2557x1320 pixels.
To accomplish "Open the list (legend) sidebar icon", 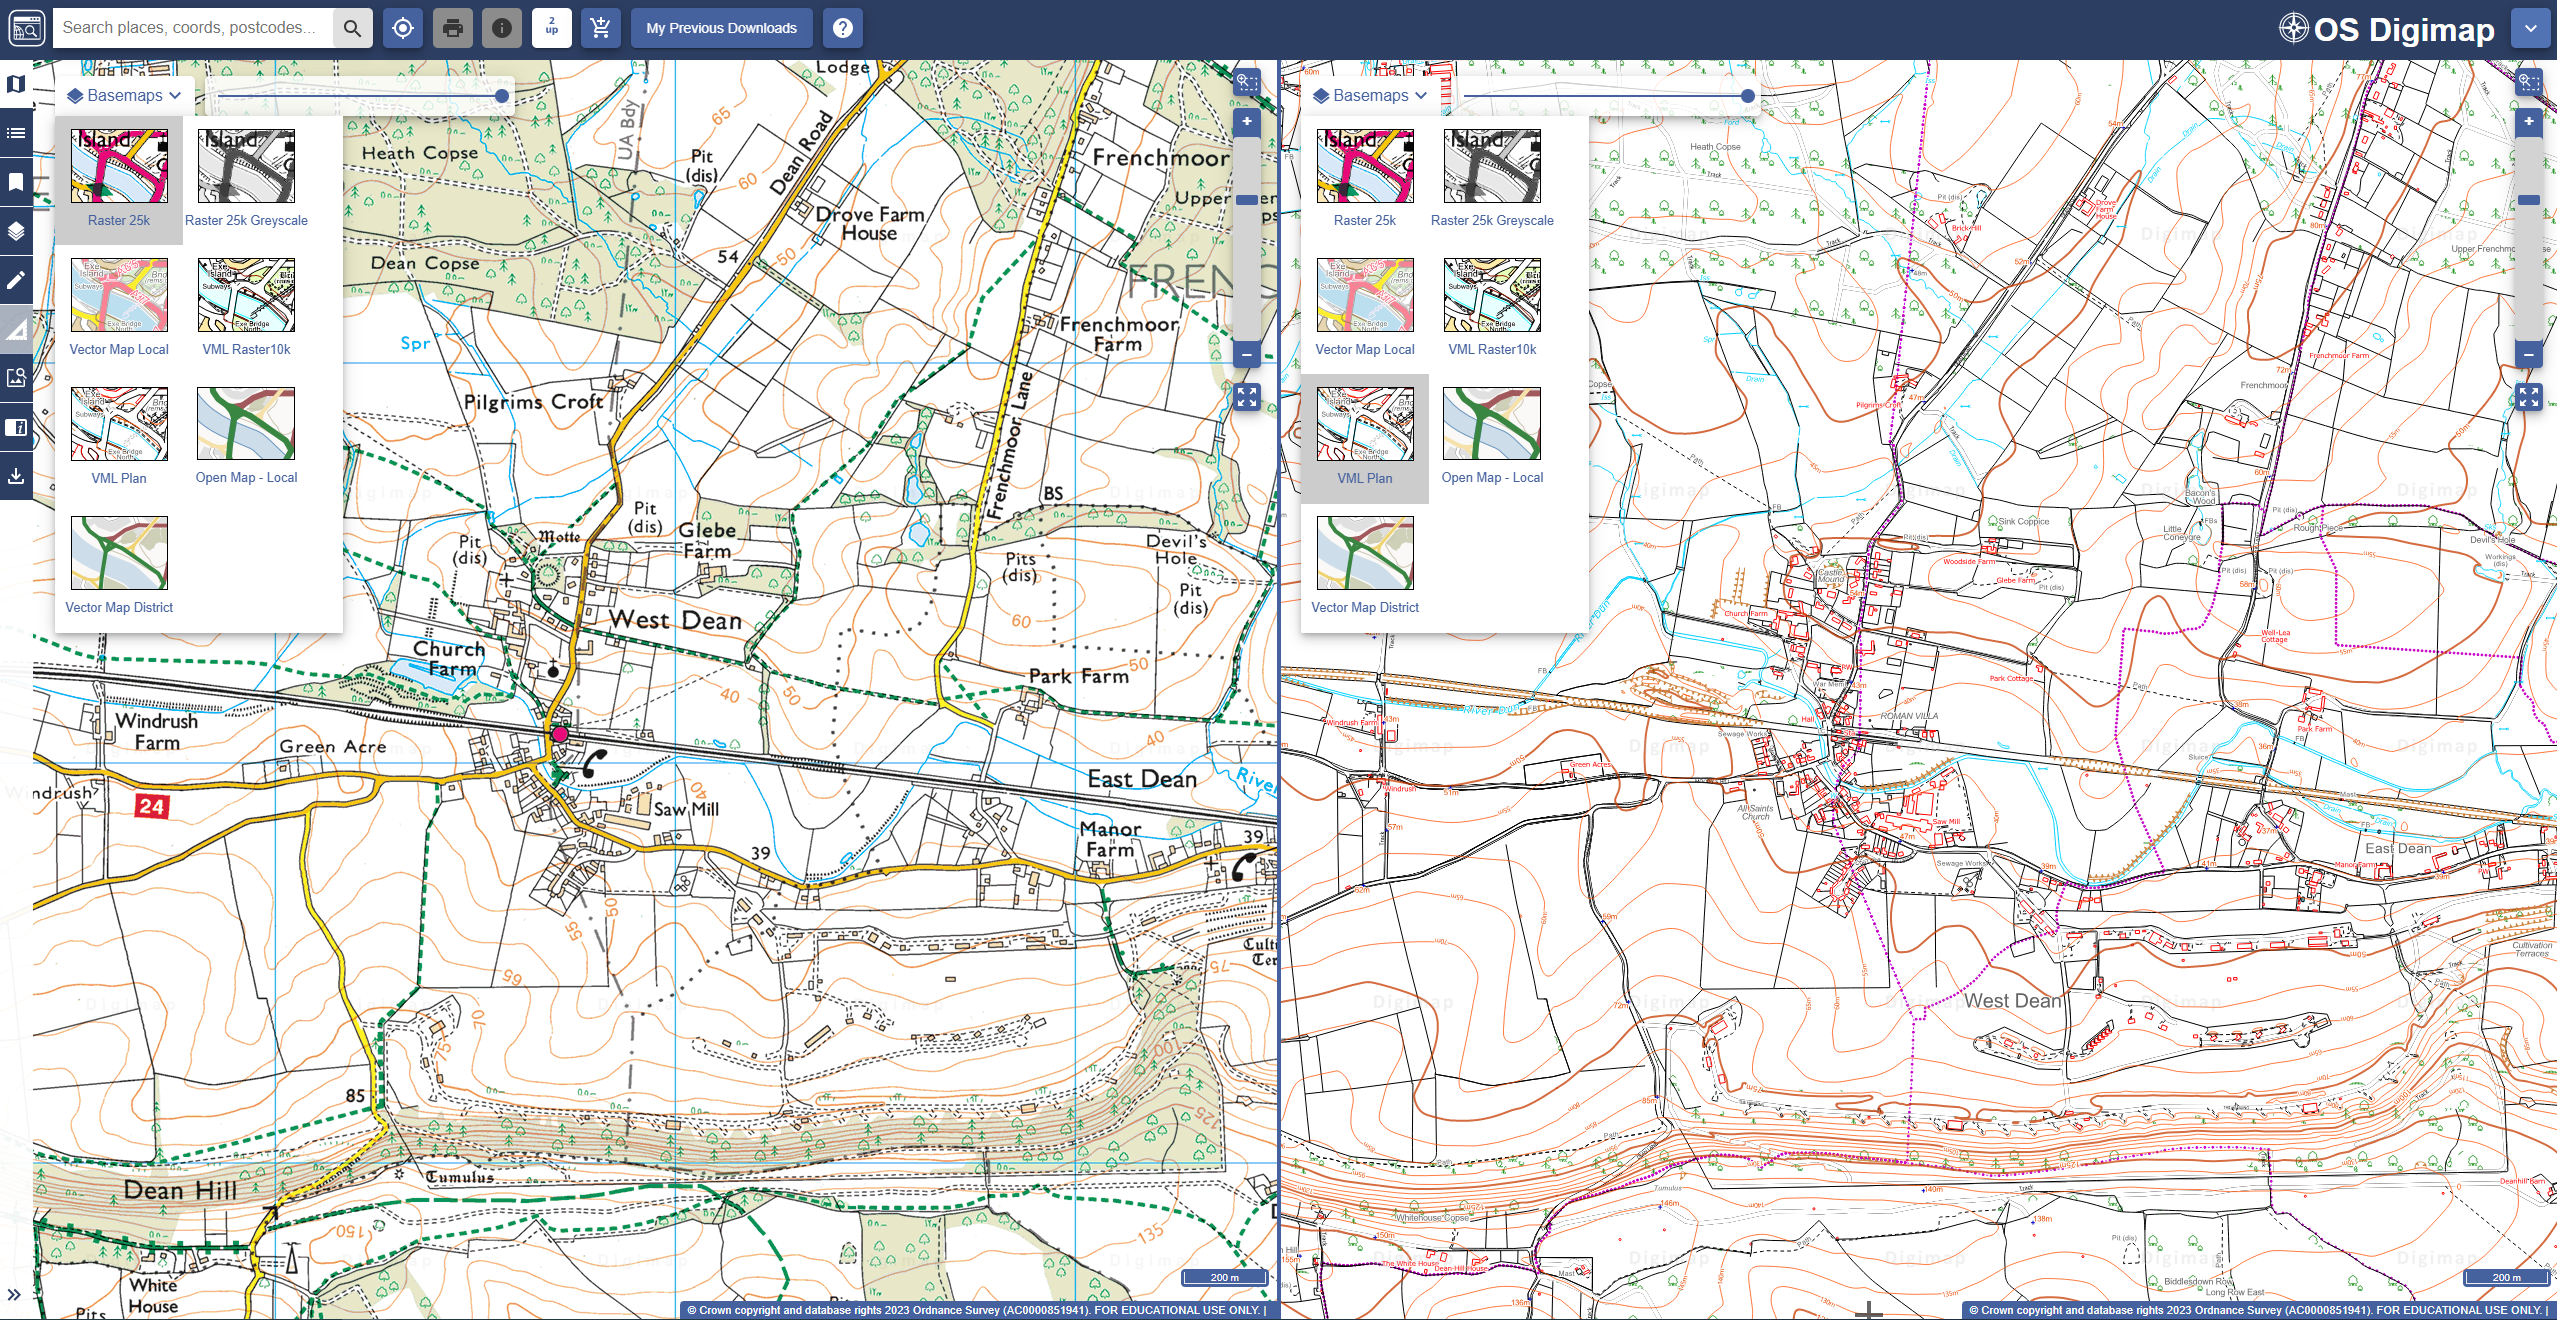I will (16, 133).
